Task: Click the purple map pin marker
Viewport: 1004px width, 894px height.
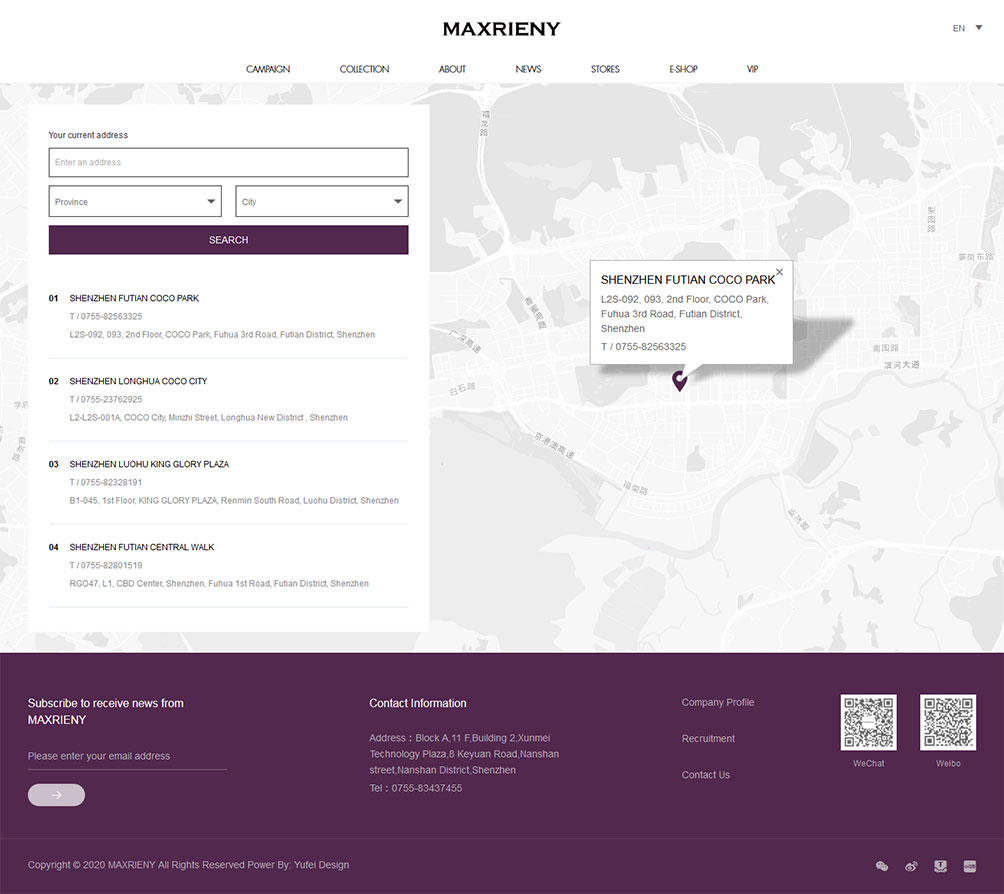Action: pyautogui.click(x=680, y=380)
